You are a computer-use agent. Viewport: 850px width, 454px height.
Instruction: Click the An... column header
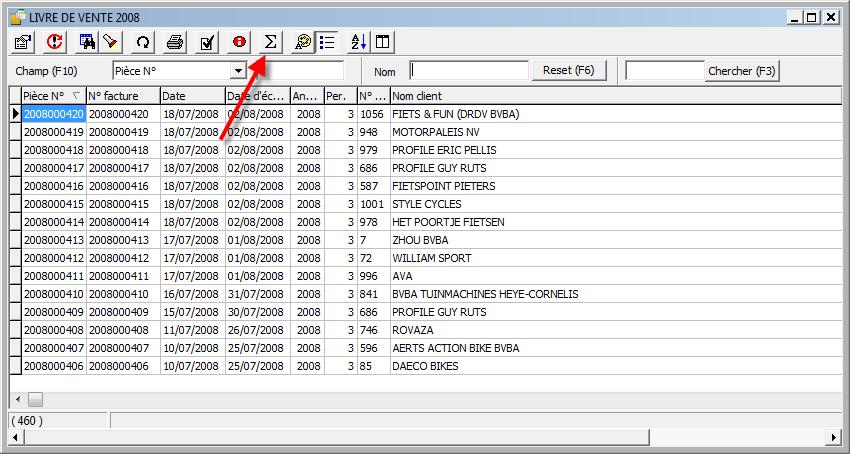tap(307, 96)
